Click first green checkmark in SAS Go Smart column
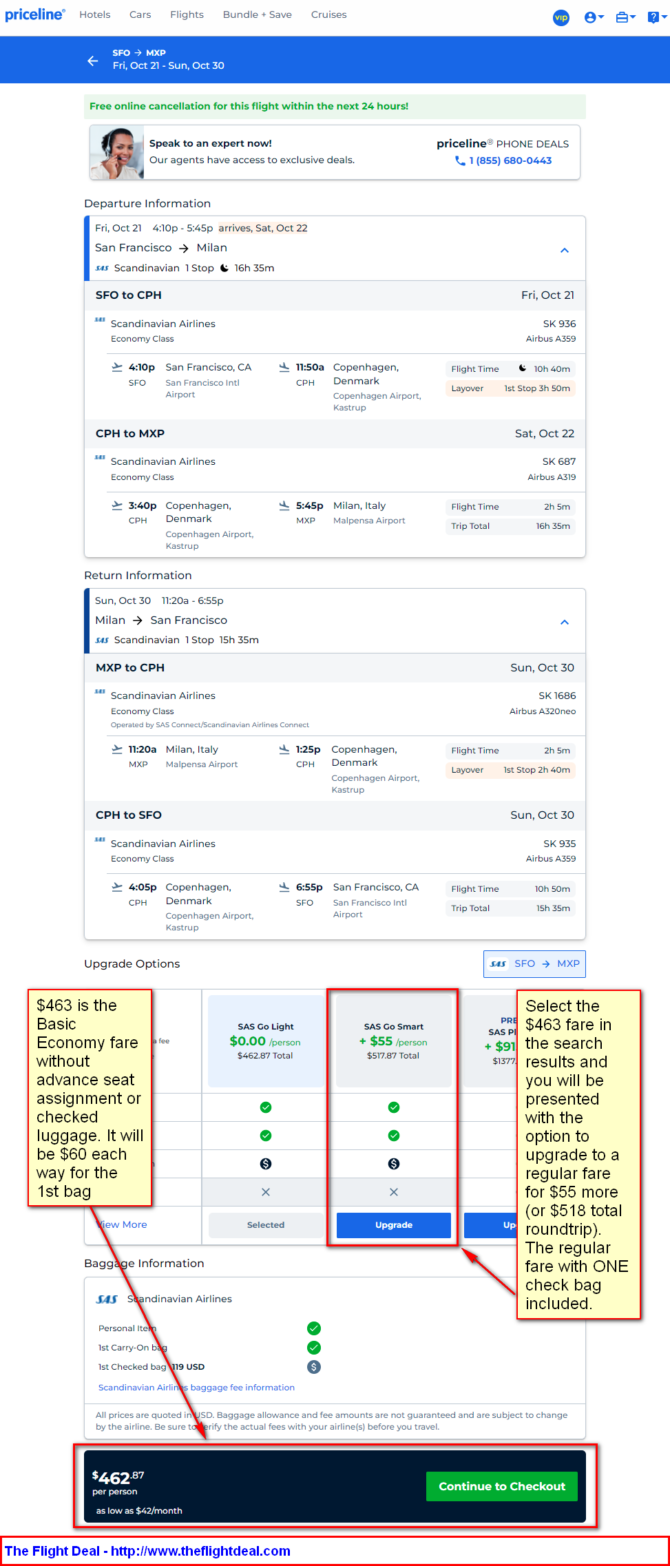Image resolution: width=670 pixels, height=1566 pixels. coord(394,1107)
